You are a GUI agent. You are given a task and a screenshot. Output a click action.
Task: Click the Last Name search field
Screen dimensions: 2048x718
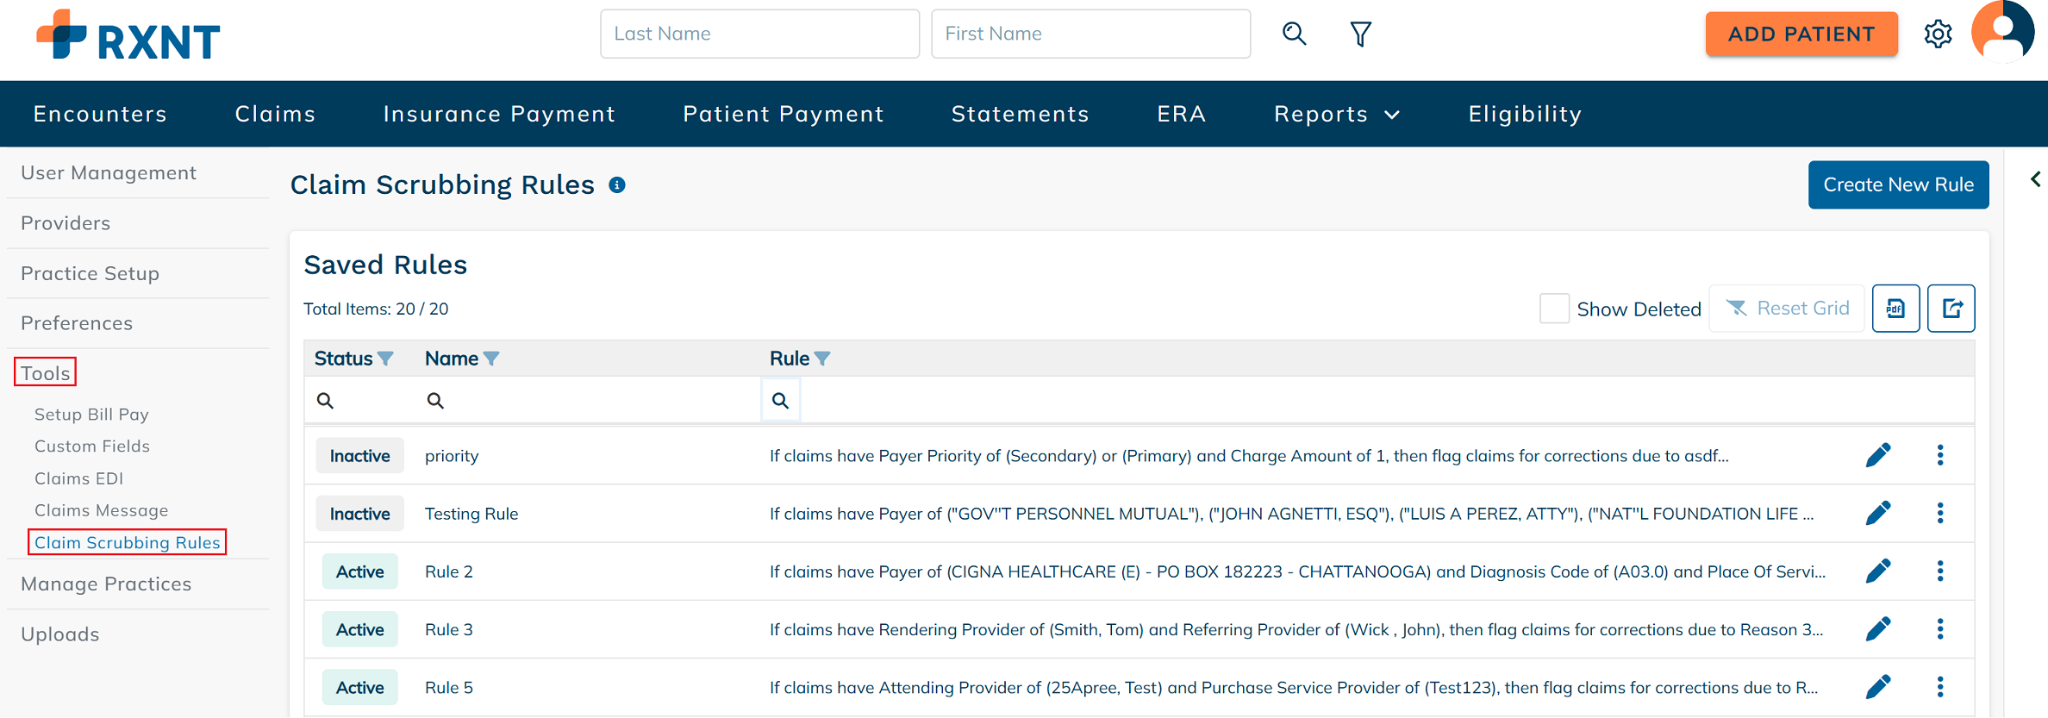pos(759,34)
